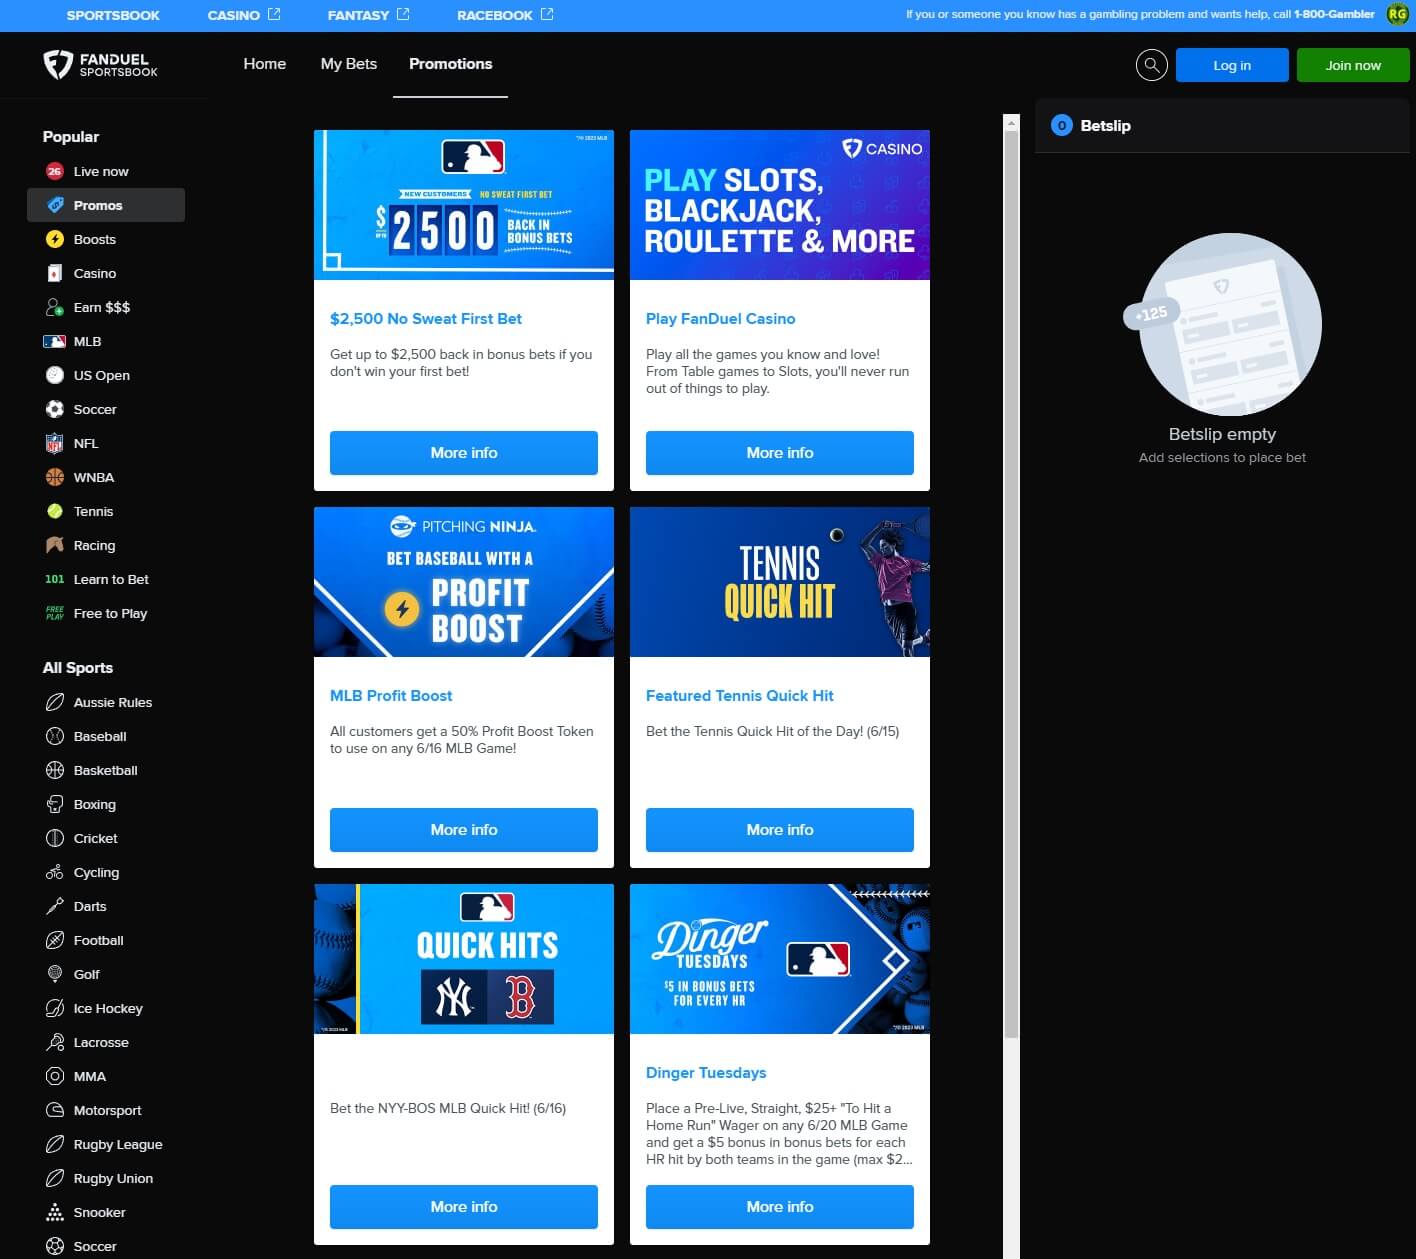1416x1259 pixels.
Task: Click the FanDuel Sportsbook logo
Action: (x=100, y=65)
